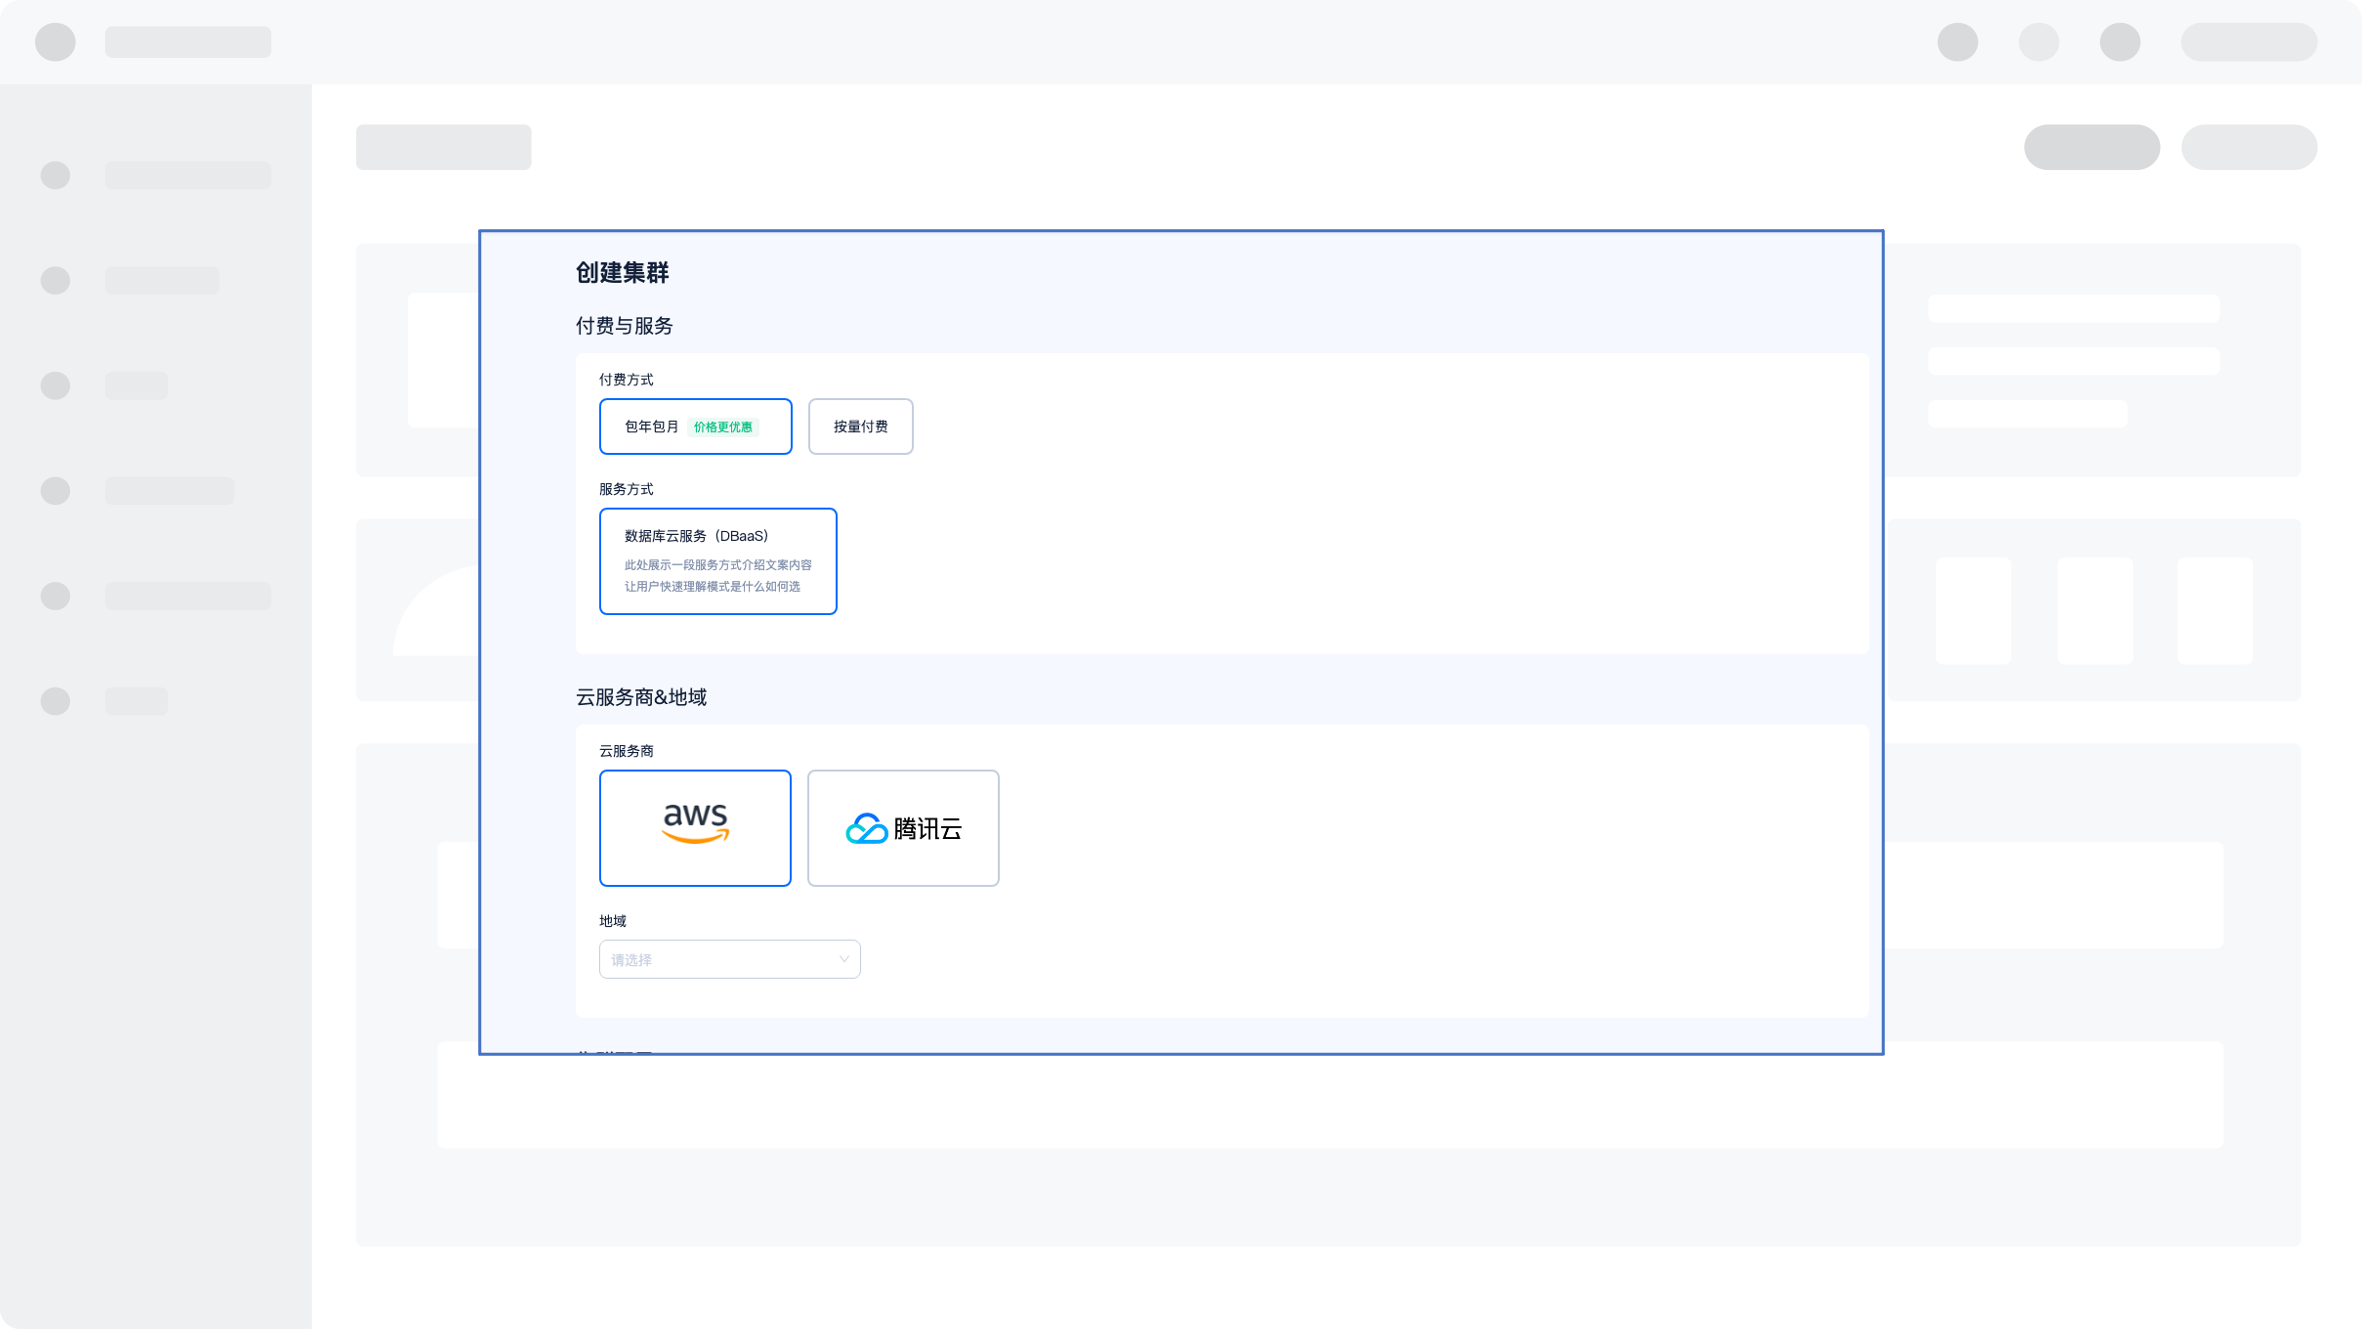
Task: Expand the region selection list
Action: pyautogui.click(x=729, y=958)
